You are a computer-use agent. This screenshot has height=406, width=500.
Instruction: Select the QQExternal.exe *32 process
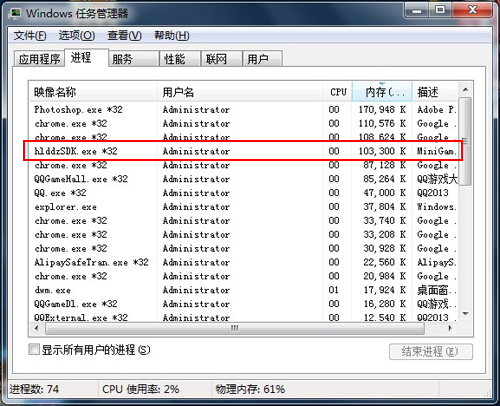click(243, 317)
